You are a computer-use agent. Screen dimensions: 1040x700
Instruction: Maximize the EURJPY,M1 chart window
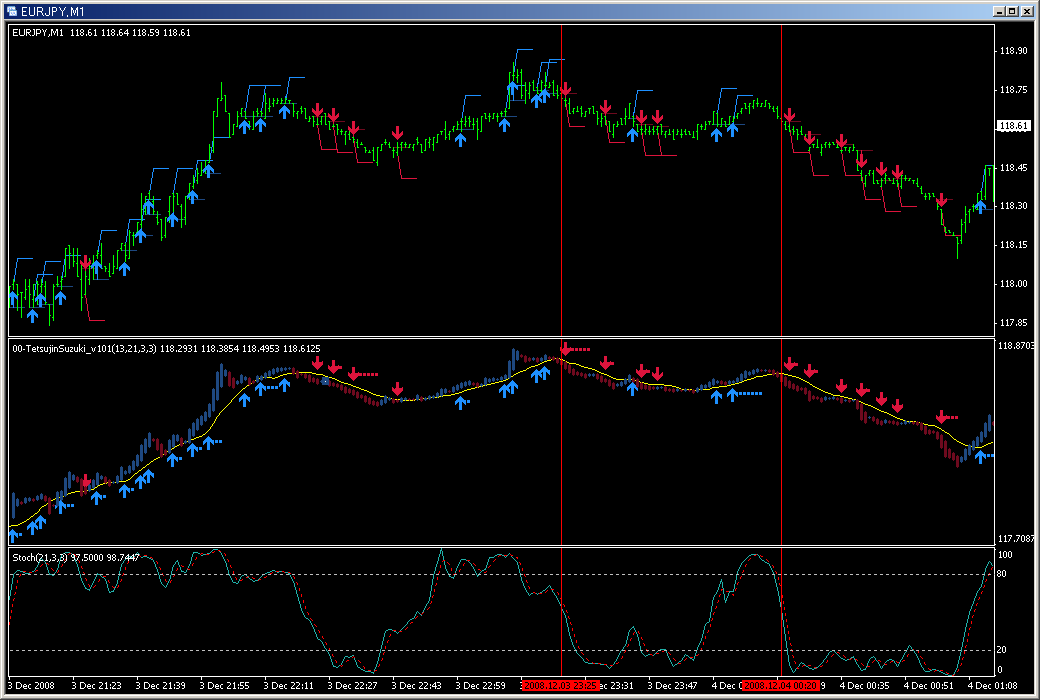tap(1012, 11)
